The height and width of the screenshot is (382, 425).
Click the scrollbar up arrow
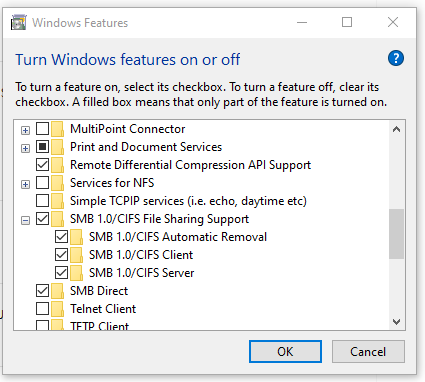click(x=396, y=129)
